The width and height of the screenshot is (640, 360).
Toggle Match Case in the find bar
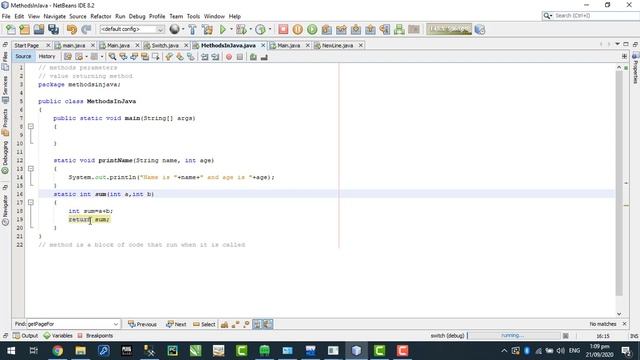pos(224,324)
